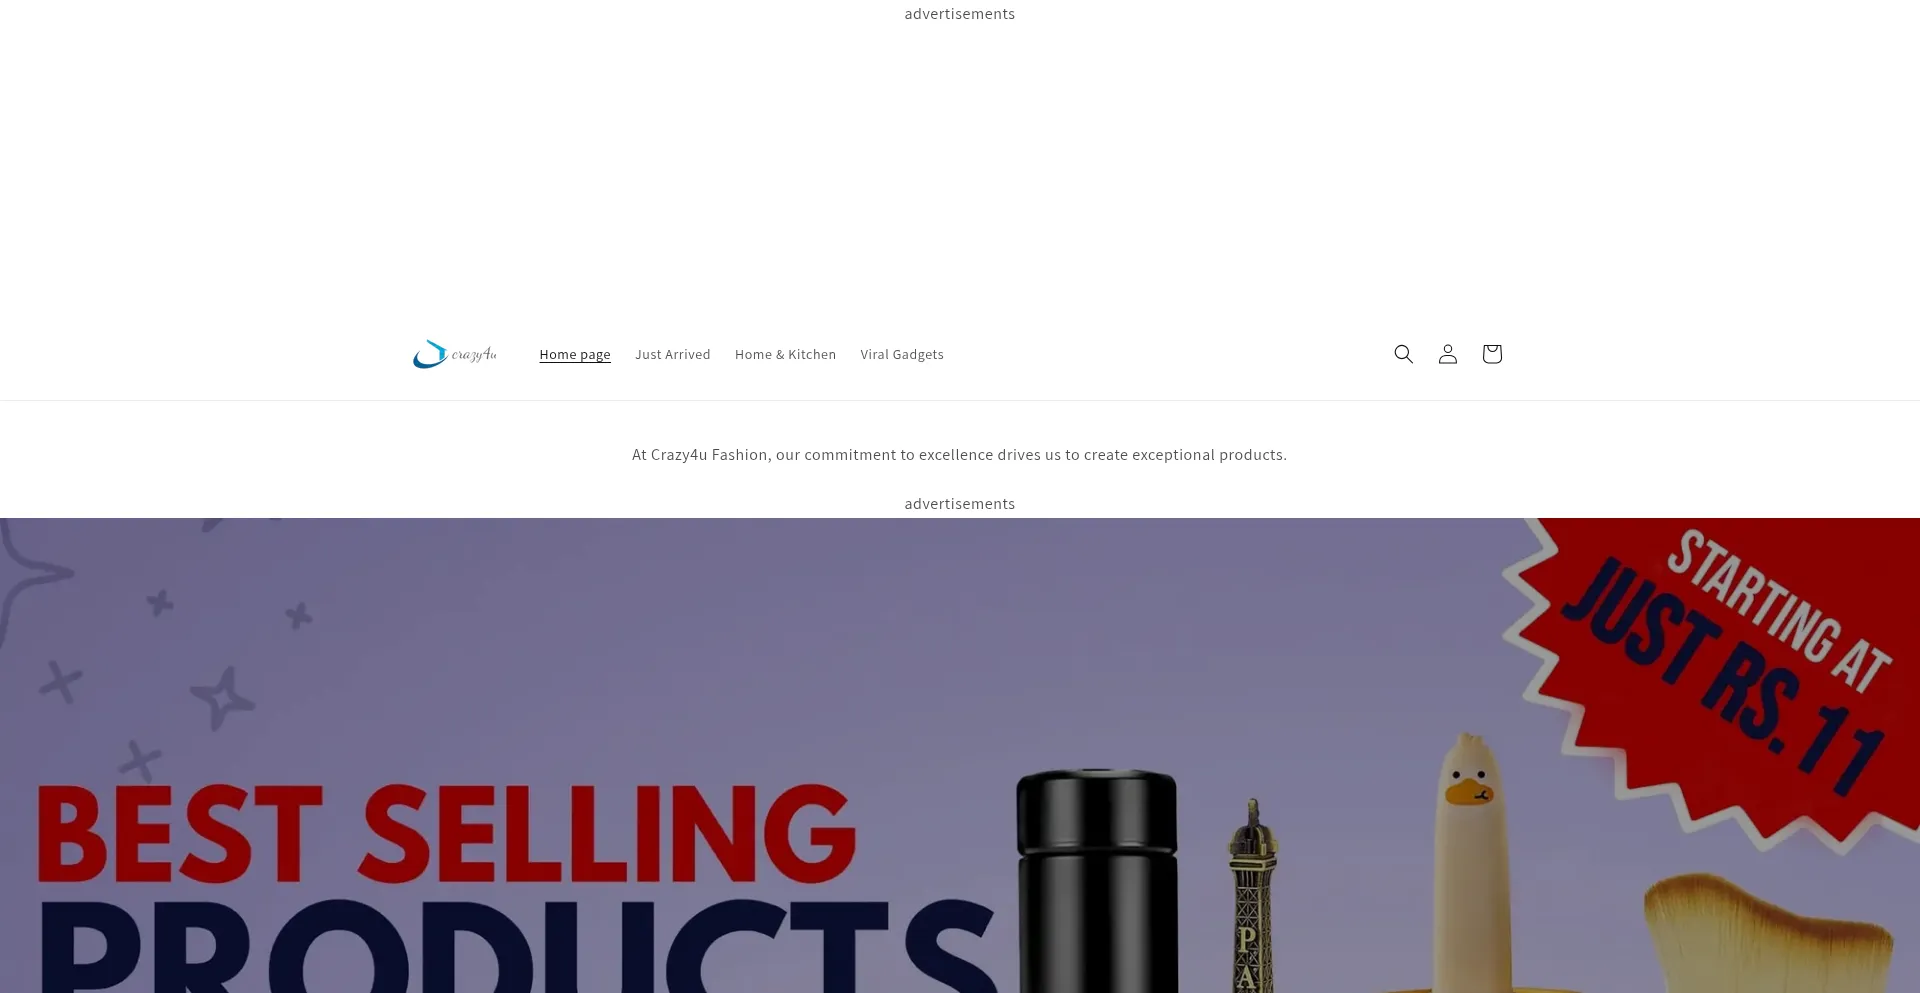Go to the Home page menu link

tap(575, 354)
